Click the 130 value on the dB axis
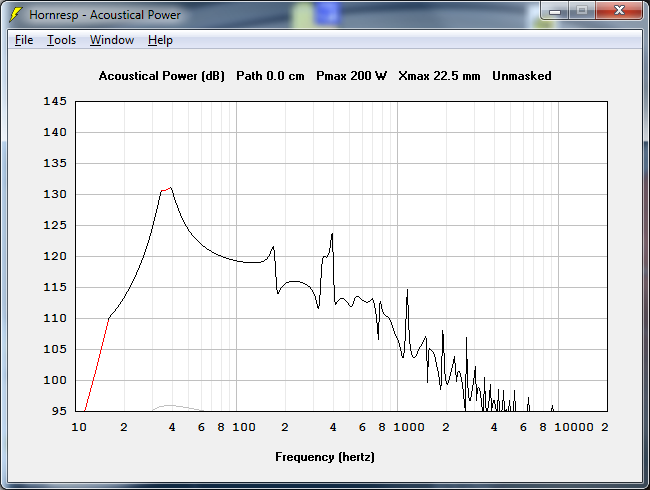 [x=55, y=194]
